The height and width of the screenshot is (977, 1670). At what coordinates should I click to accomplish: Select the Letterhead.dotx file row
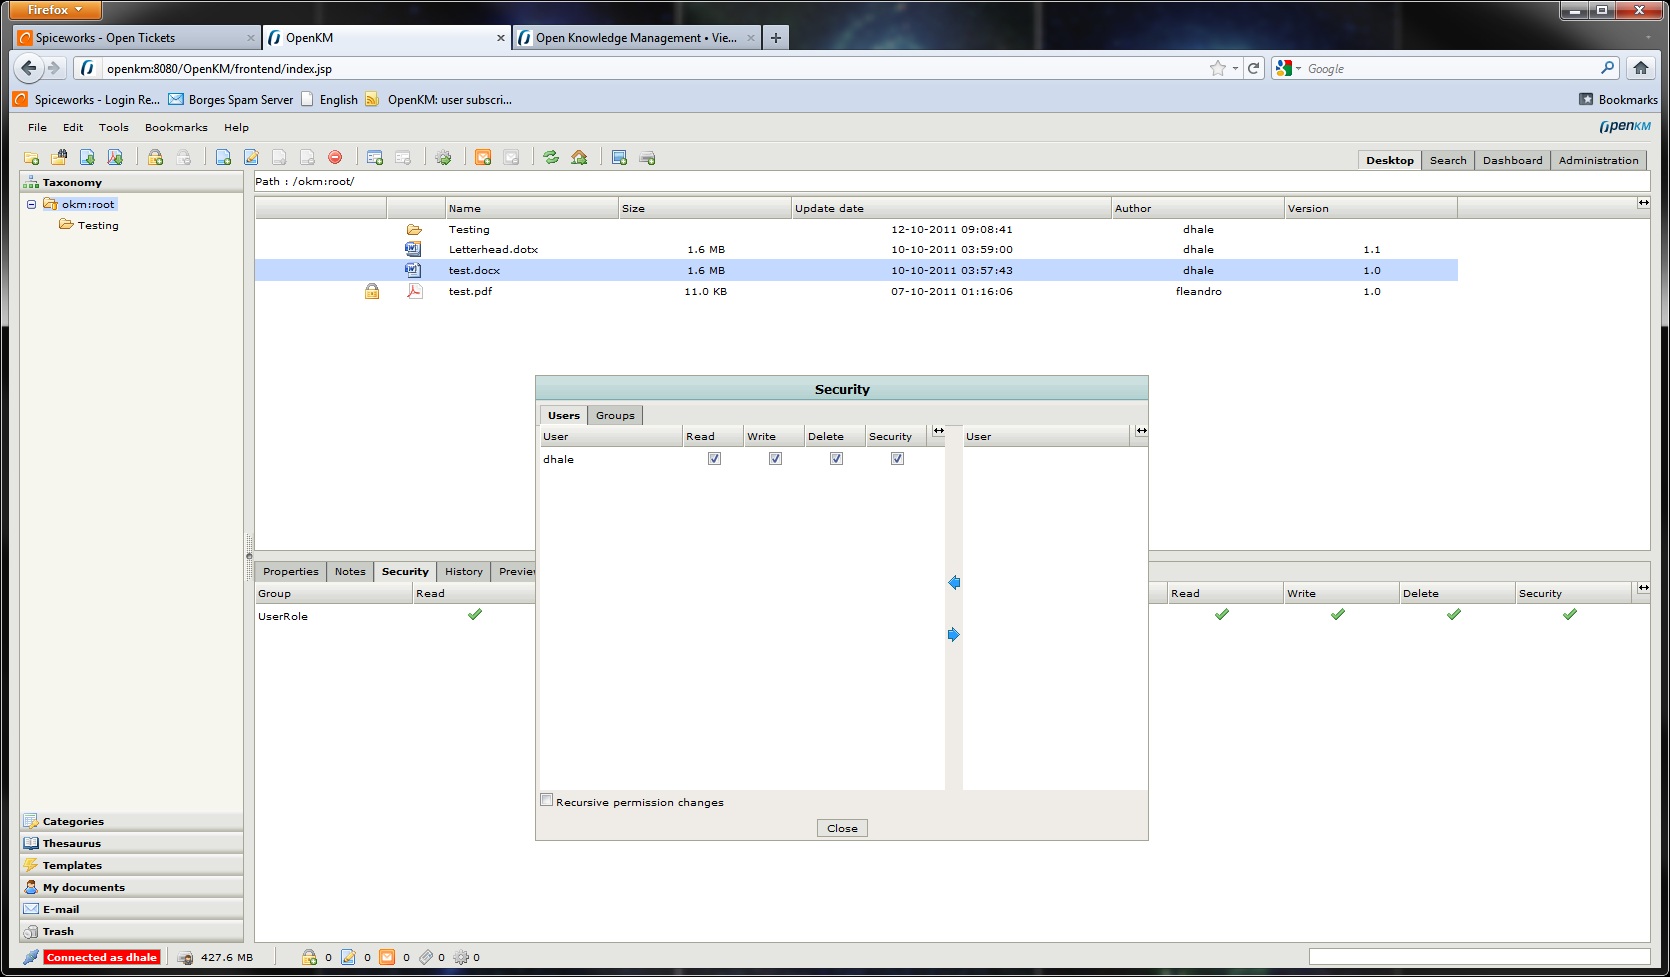tap(493, 250)
